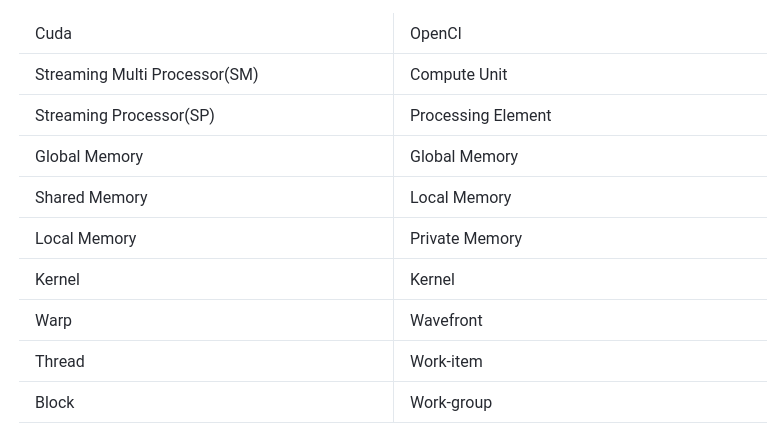This screenshot has height=433, width=784.
Task: Select the 'Block' cell
Action: tap(206, 402)
